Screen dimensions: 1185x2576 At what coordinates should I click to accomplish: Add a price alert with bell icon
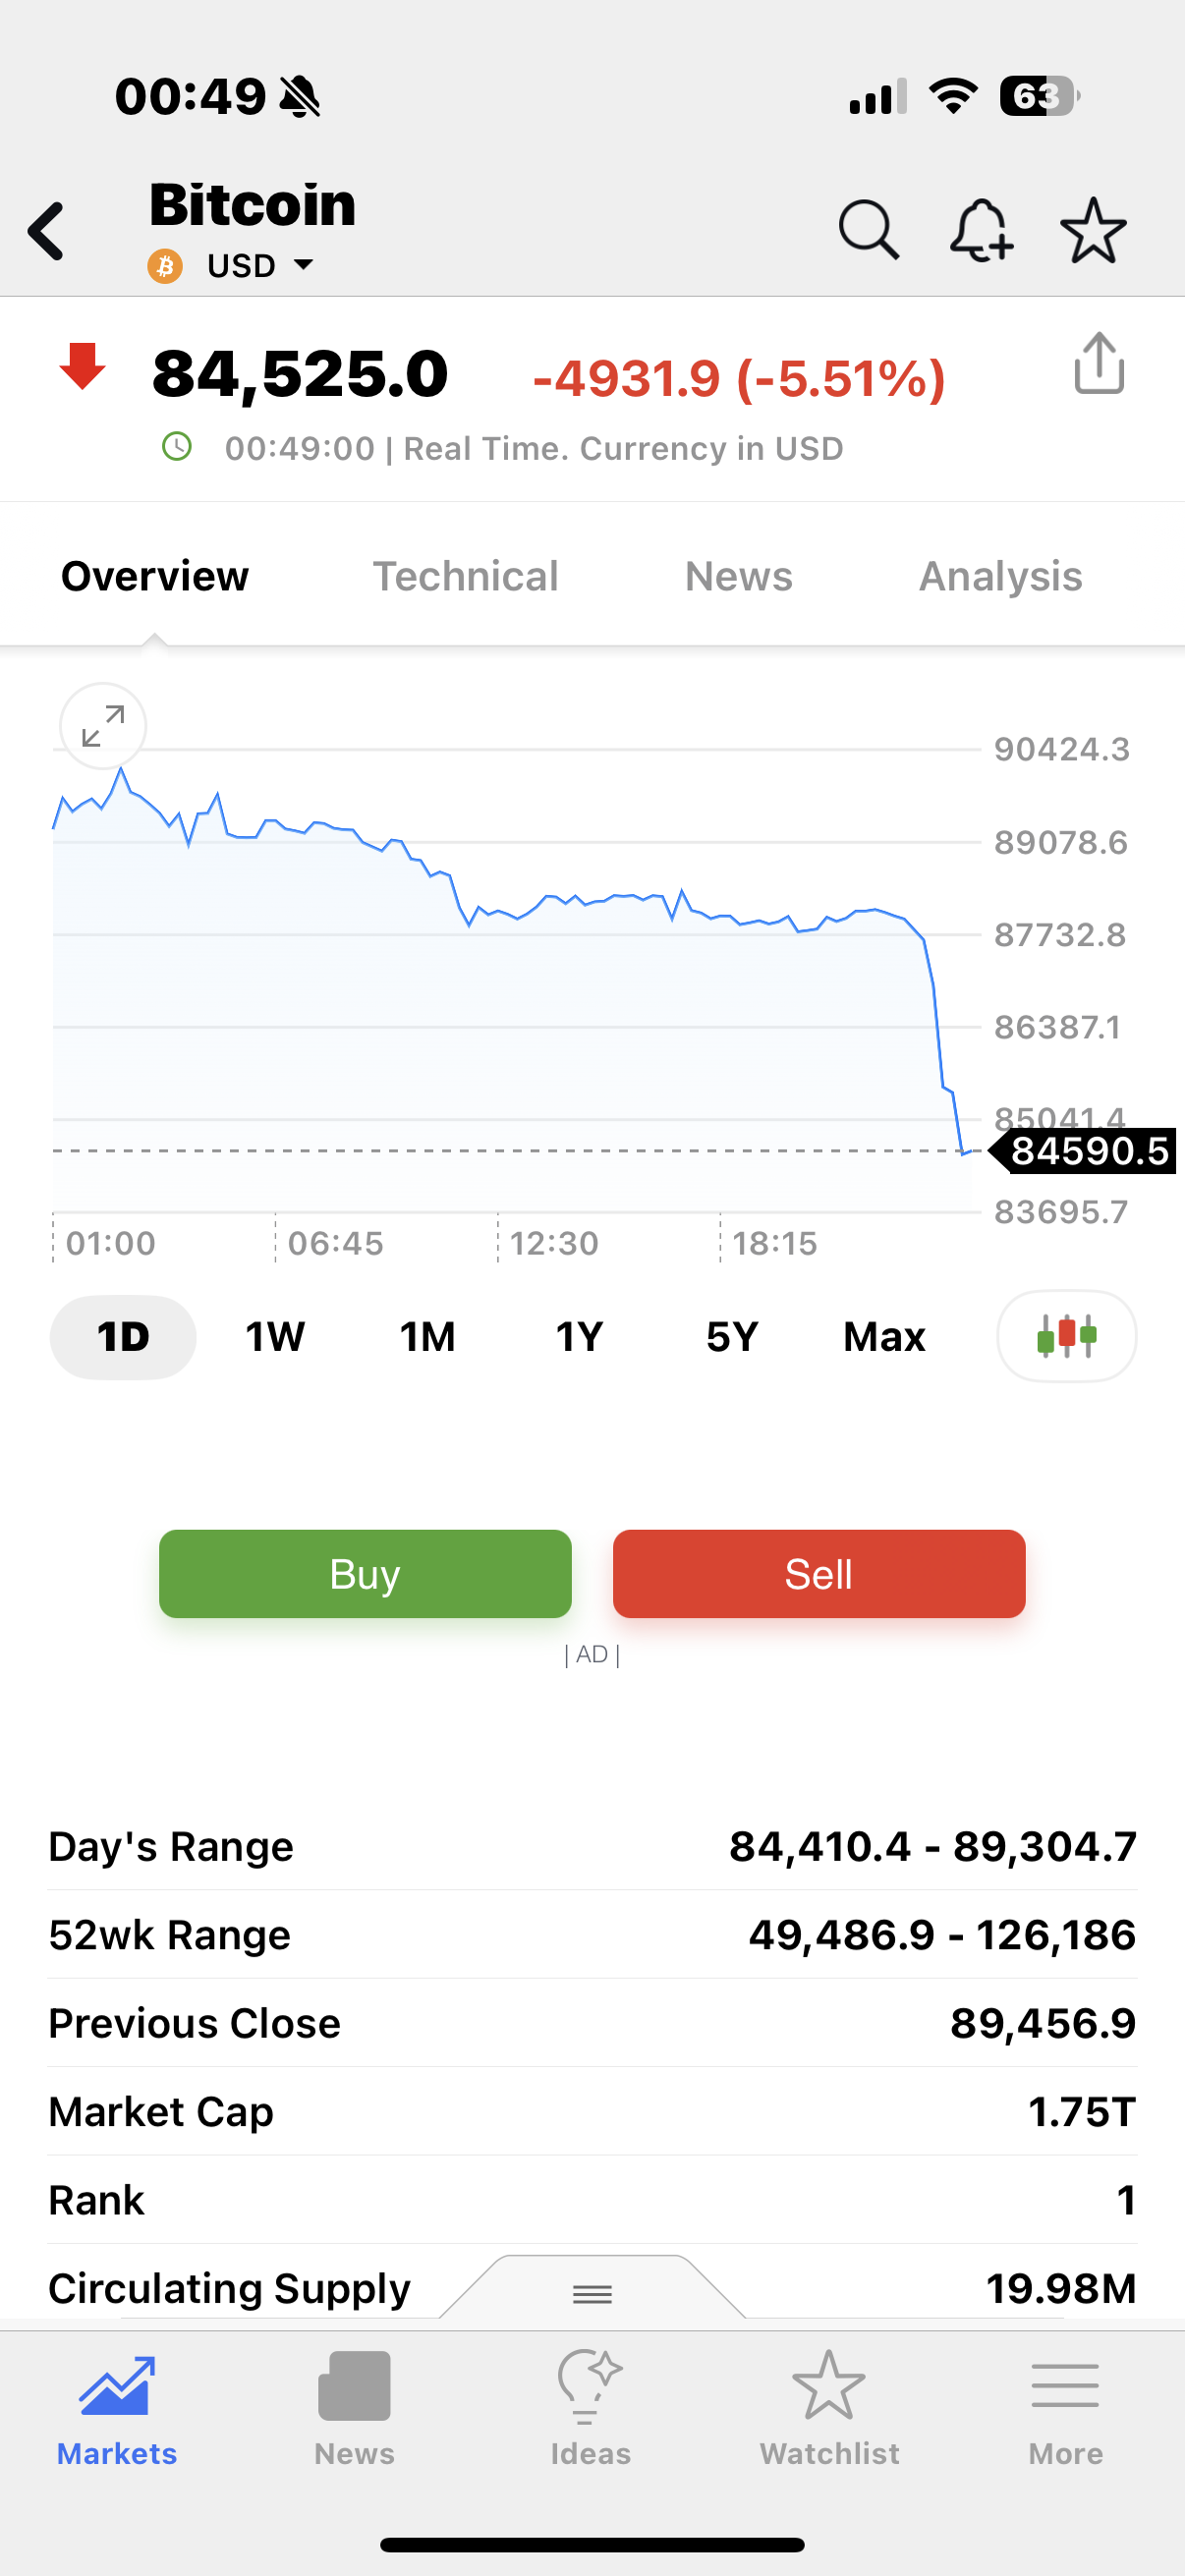(980, 231)
